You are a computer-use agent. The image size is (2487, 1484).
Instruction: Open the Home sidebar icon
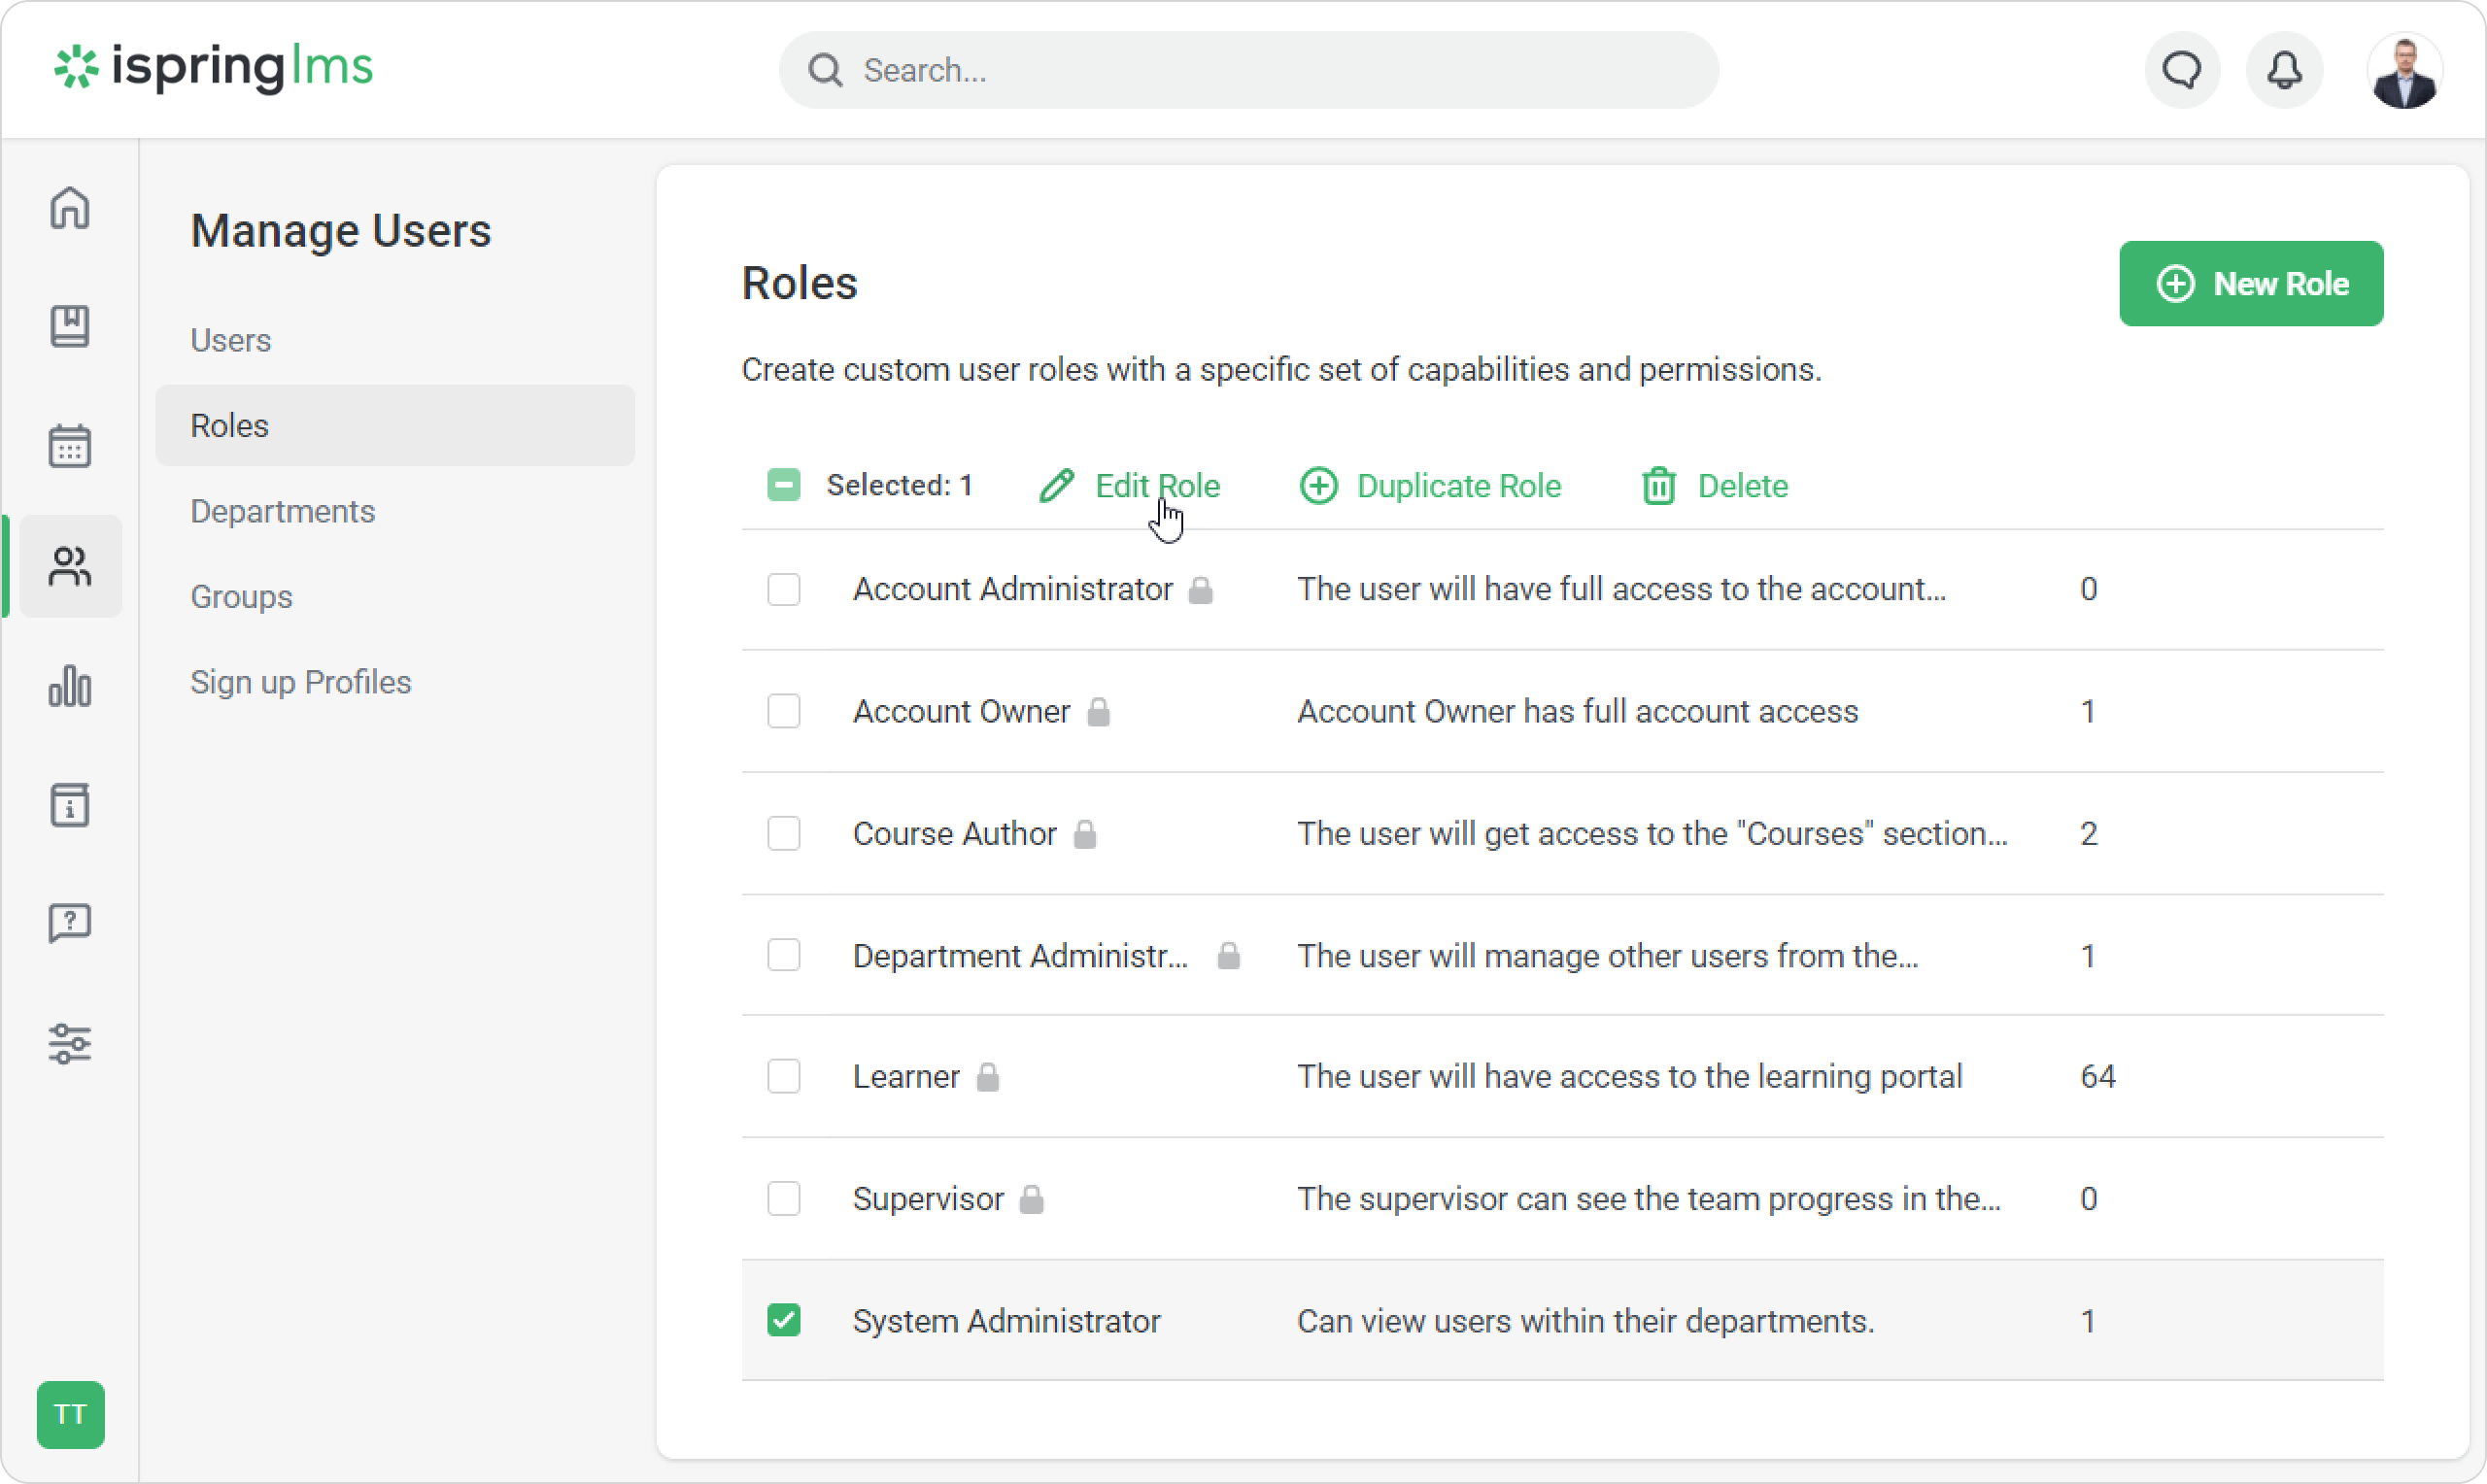(70, 208)
